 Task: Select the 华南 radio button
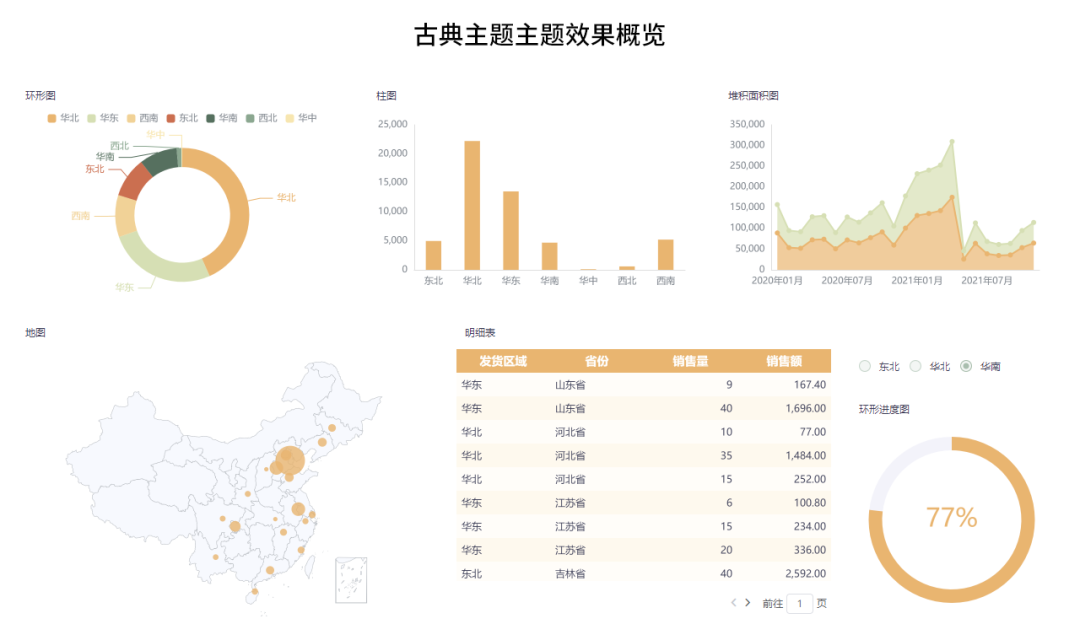pos(965,366)
